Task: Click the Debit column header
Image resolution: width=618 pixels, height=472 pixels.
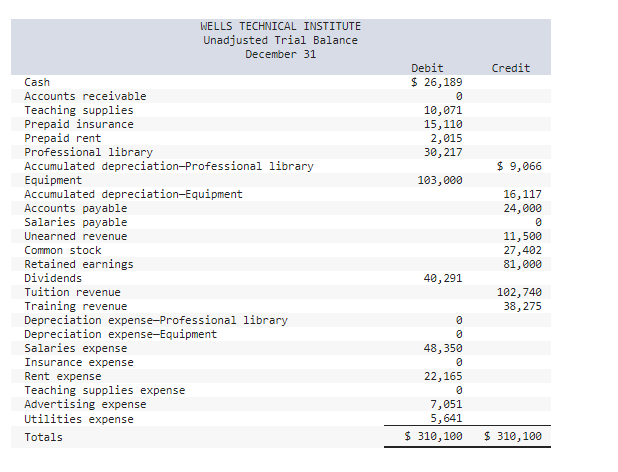Action: (x=427, y=68)
